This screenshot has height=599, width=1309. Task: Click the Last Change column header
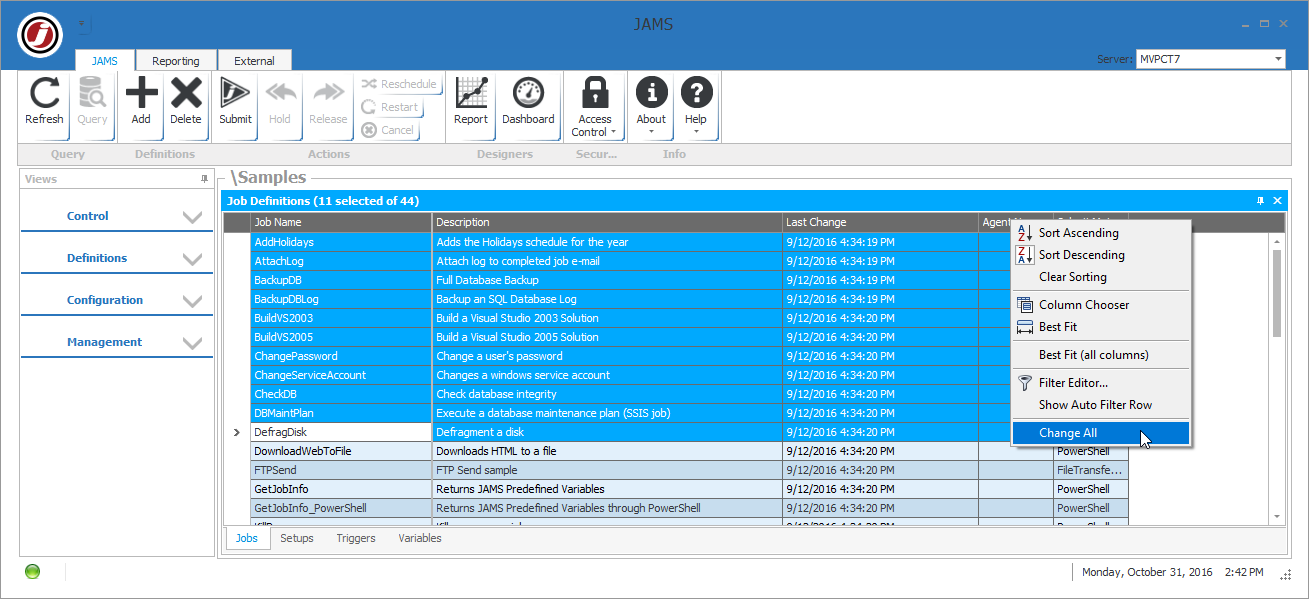click(x=880, y=222)
